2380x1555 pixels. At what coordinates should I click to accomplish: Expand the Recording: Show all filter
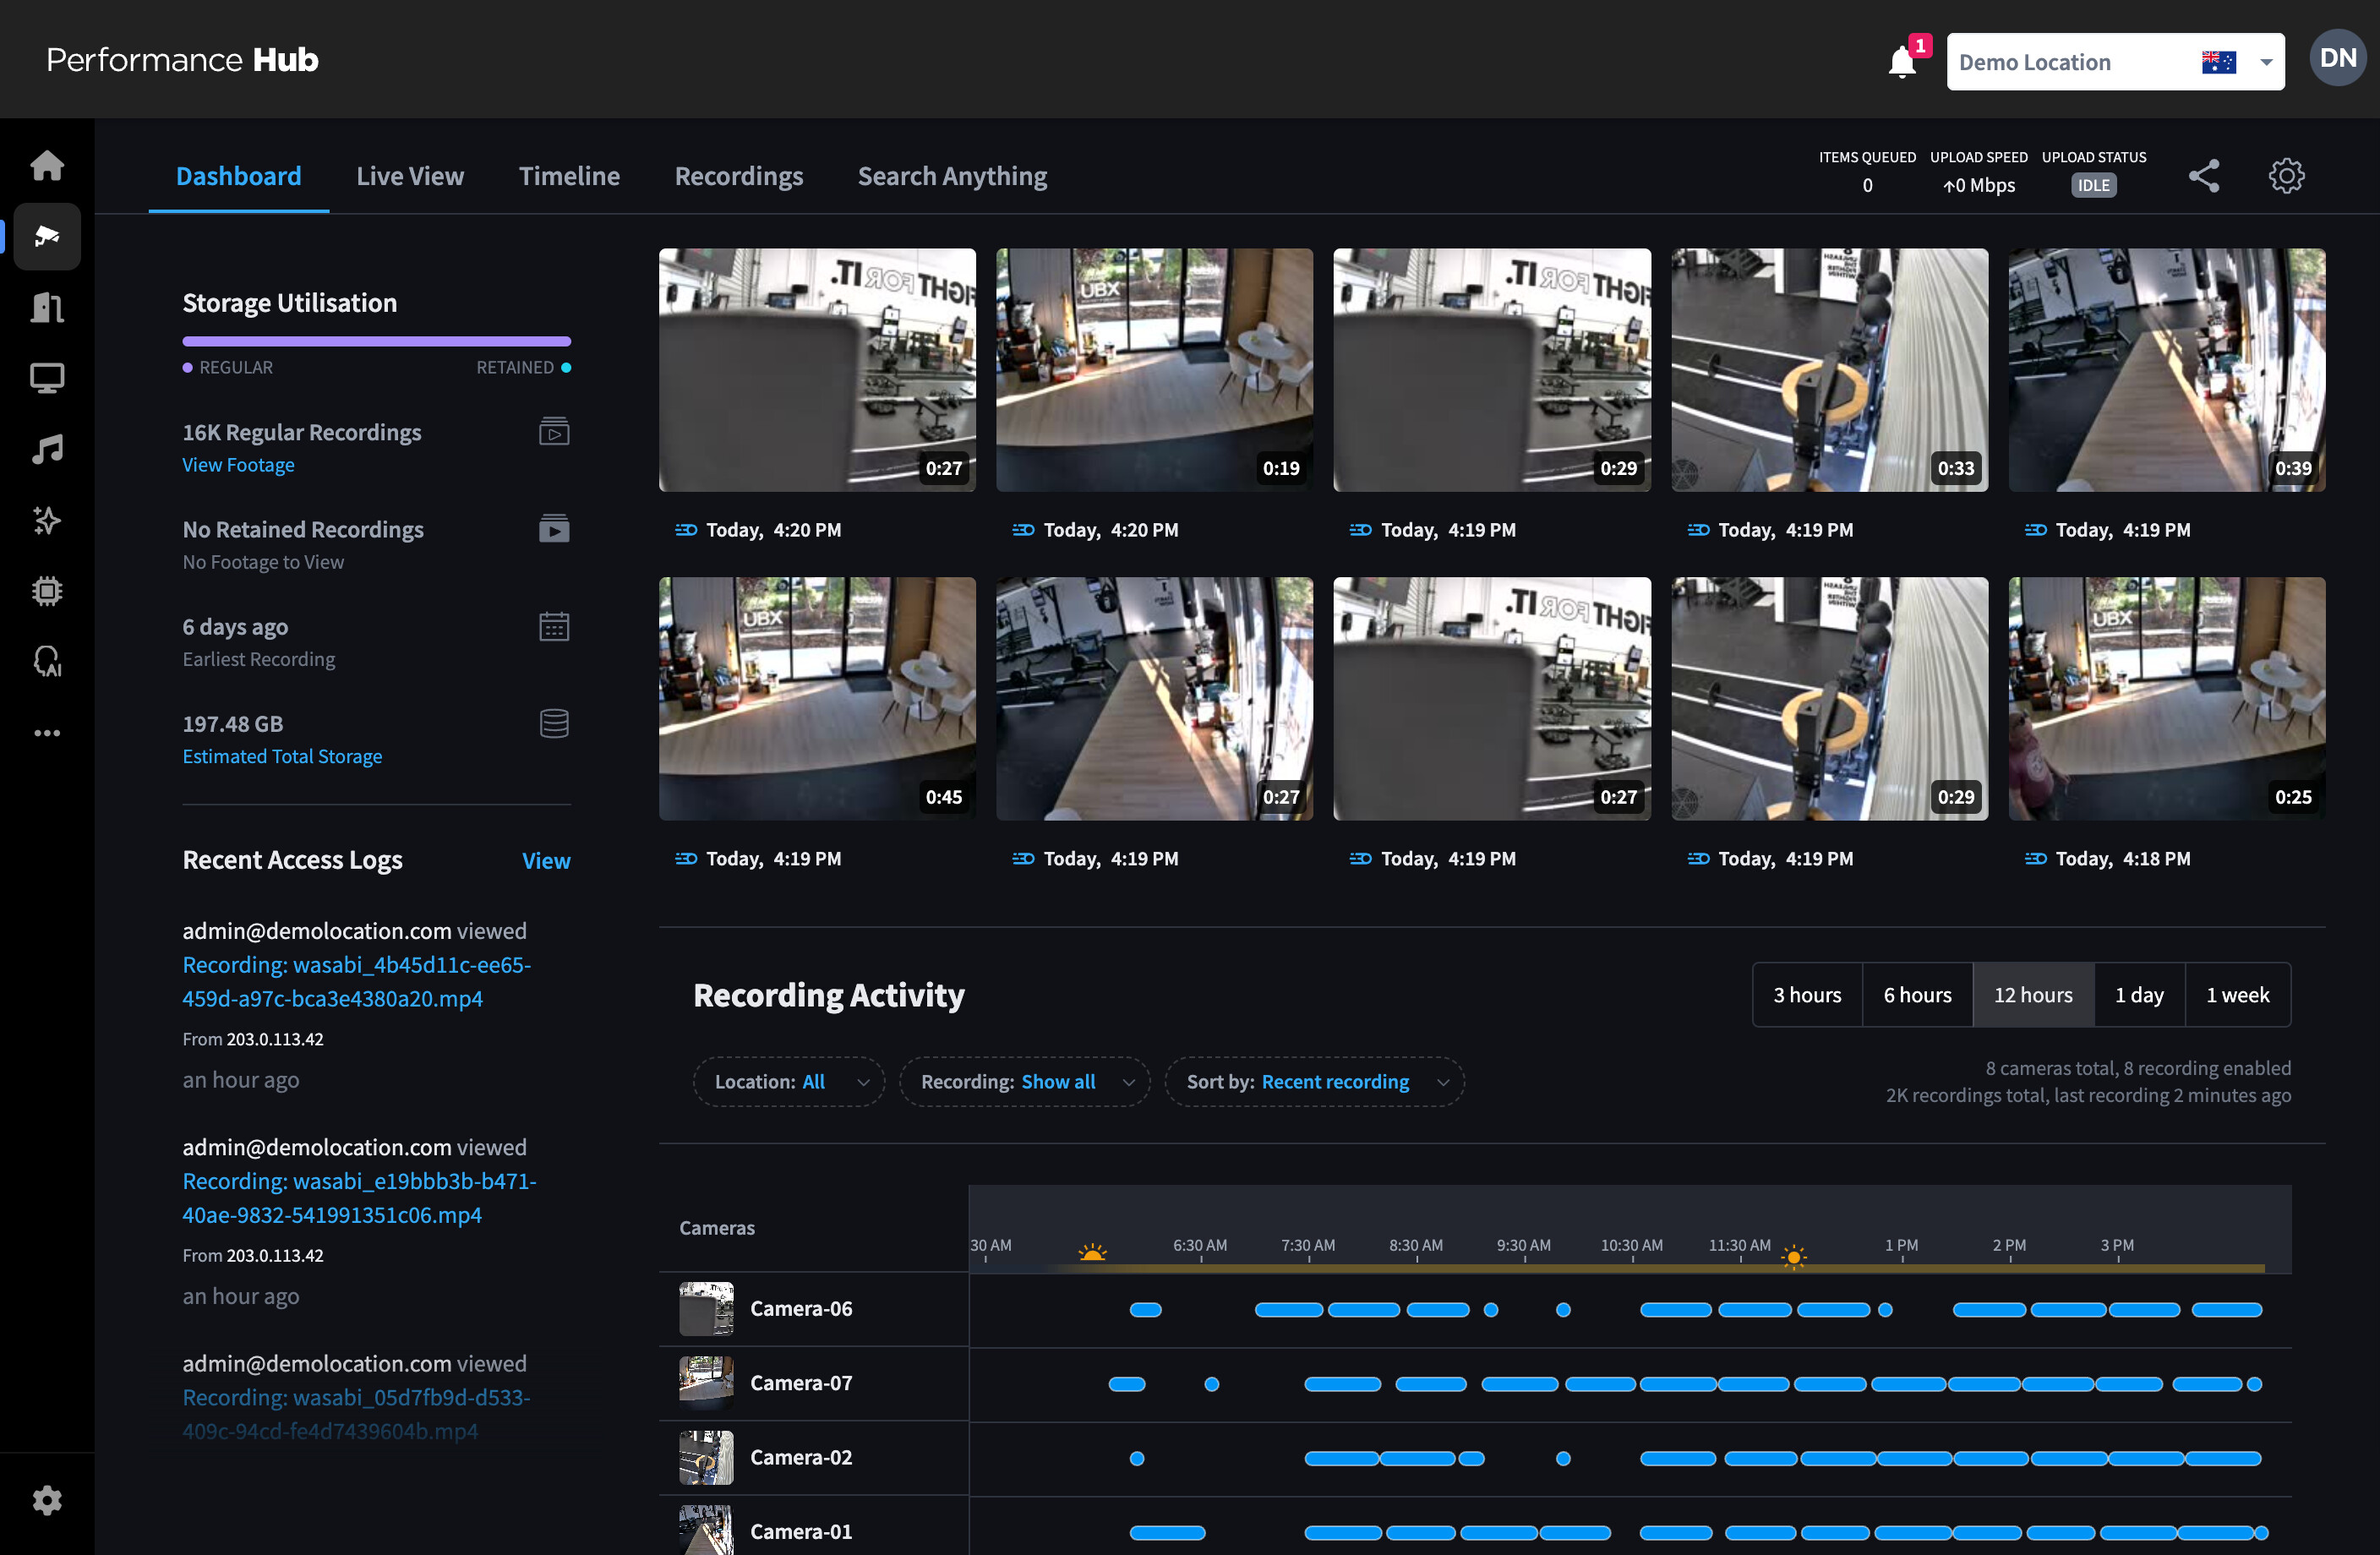1024,1081
